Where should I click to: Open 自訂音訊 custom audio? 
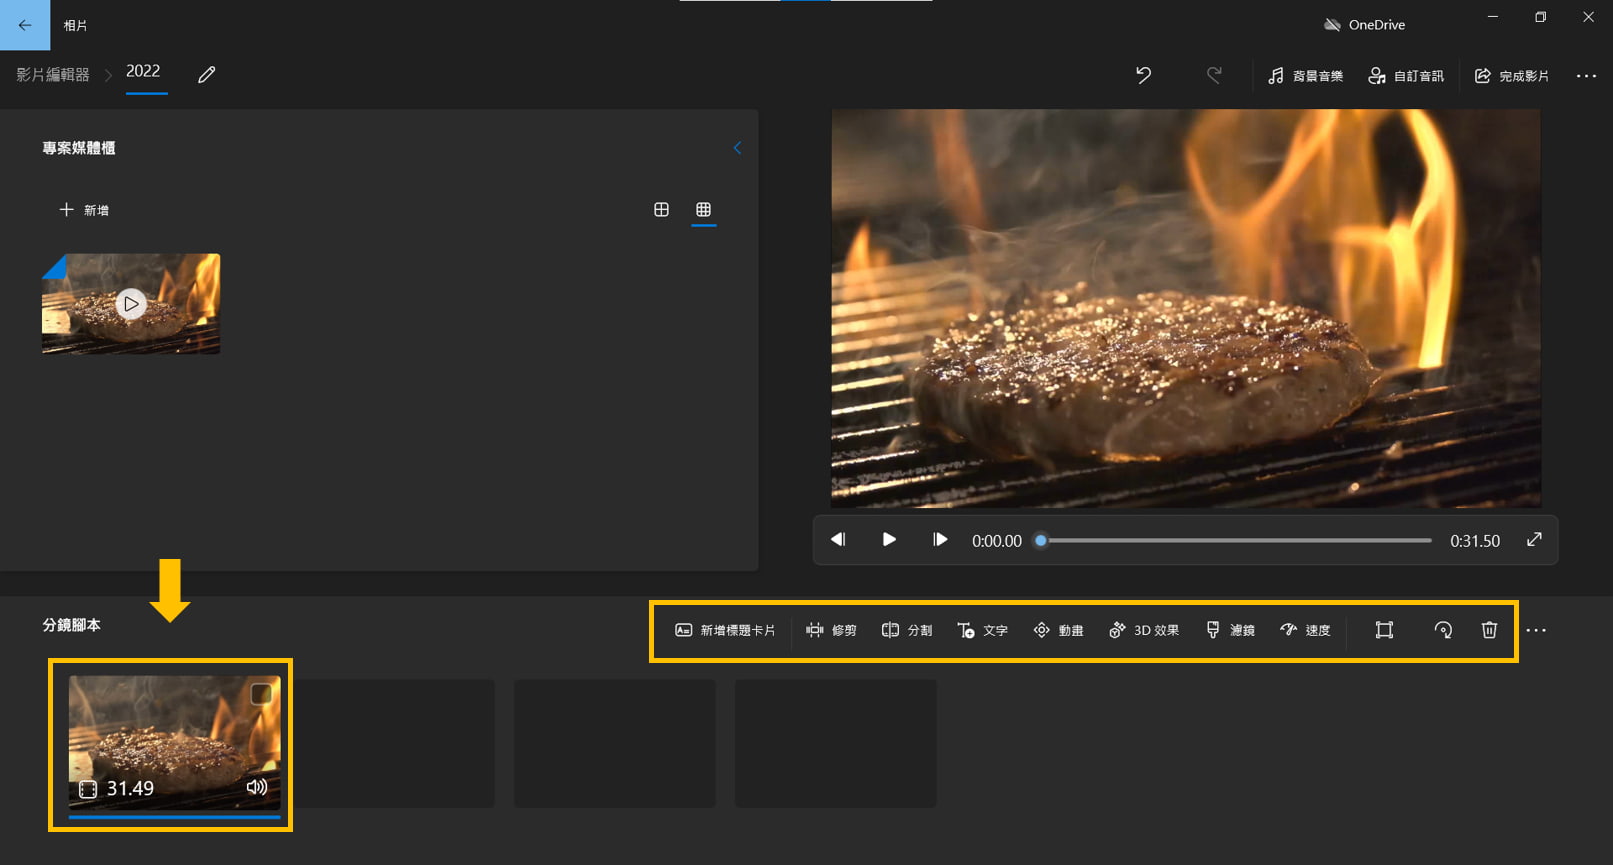pyautogui.click(x=1406, y=76)
